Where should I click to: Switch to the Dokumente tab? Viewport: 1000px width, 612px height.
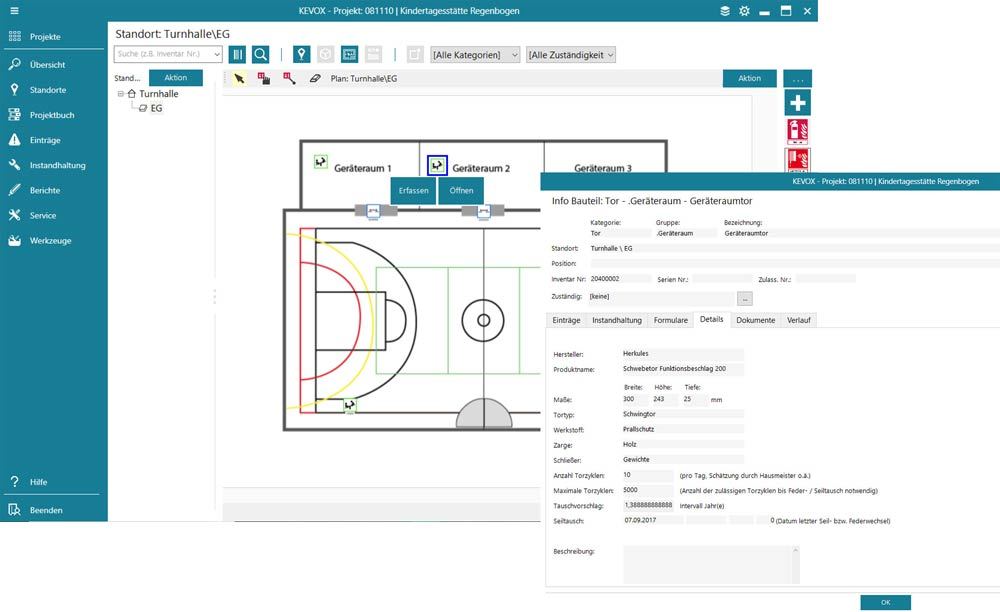pos(756,320)
